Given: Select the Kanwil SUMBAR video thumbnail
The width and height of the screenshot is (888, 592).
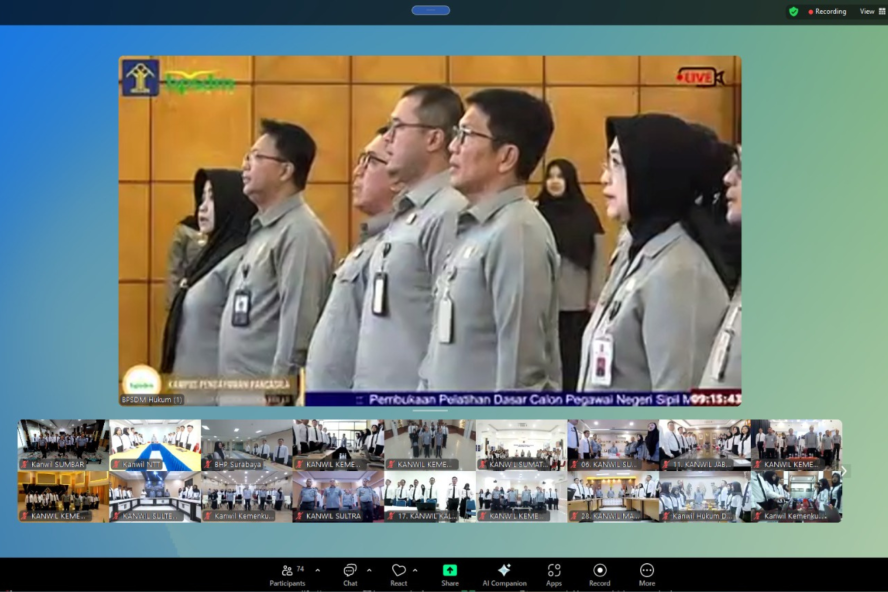Looking at the screenshot, I should [x=63, y=444].
